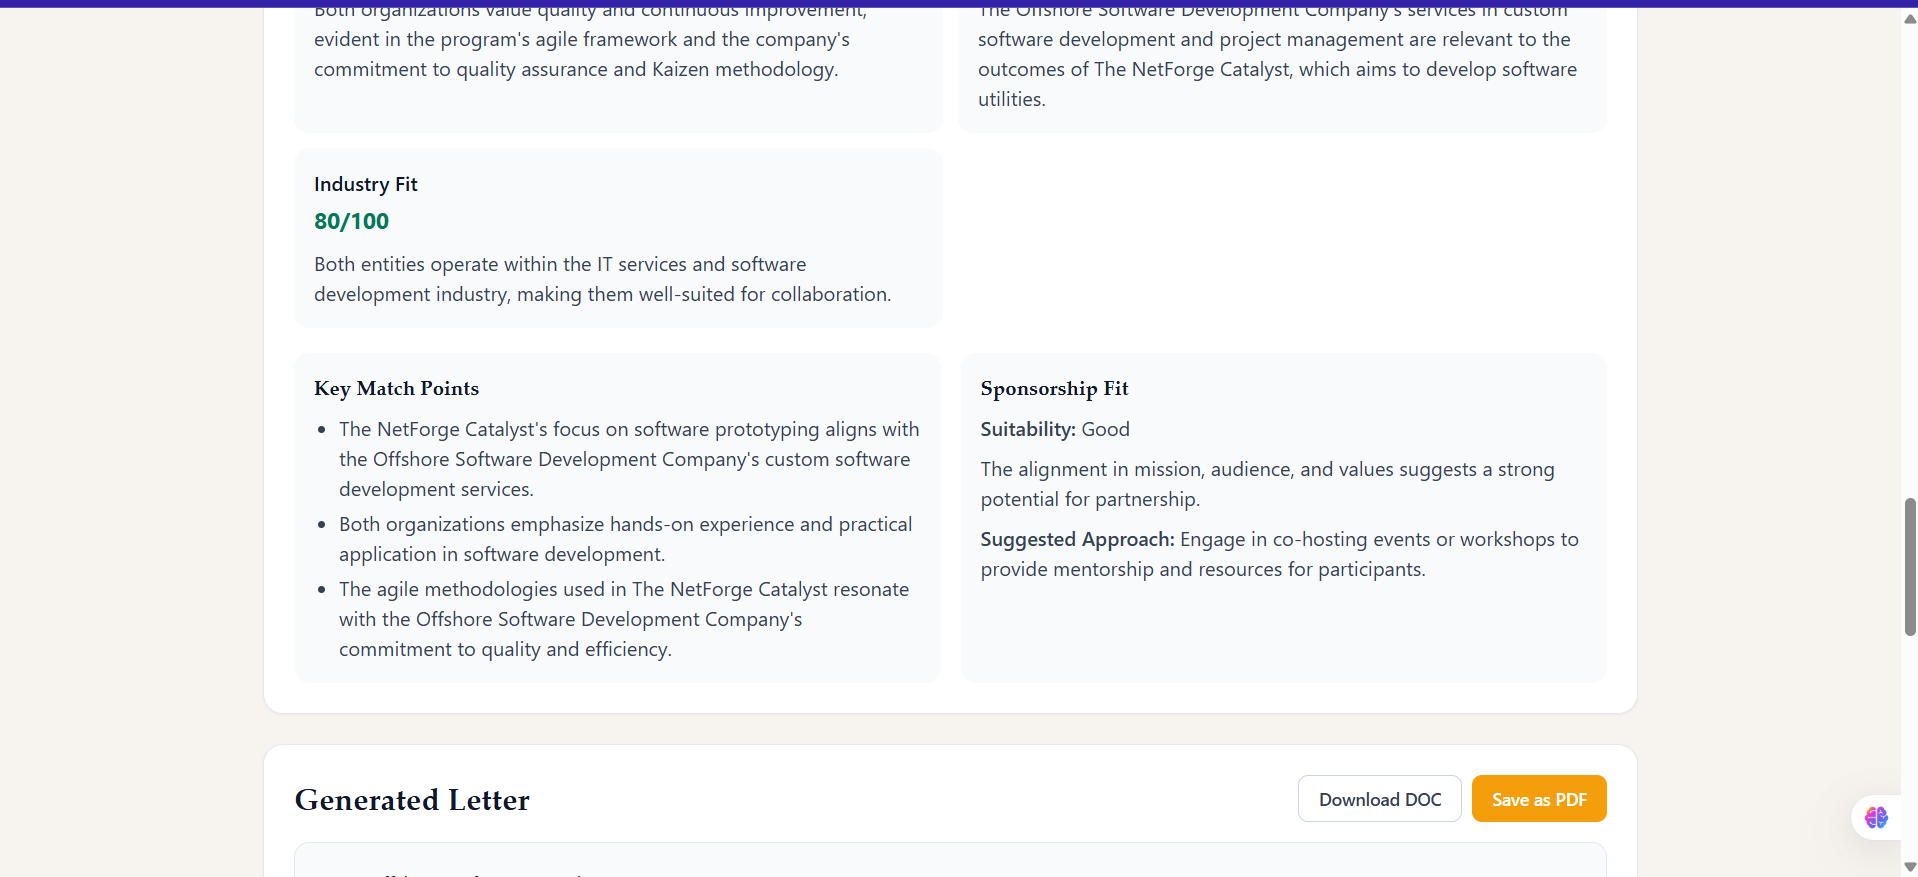Click the alignment in mission paragraph

point(1267,484)
